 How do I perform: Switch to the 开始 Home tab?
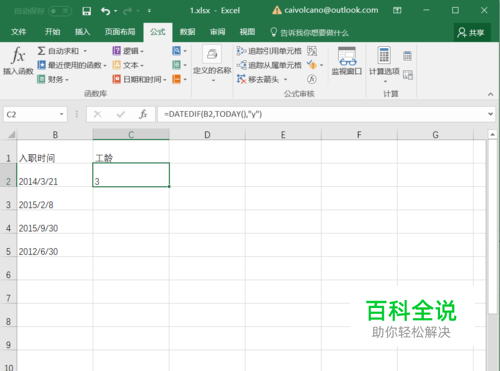pyautogui.click(x=52, y=32)
